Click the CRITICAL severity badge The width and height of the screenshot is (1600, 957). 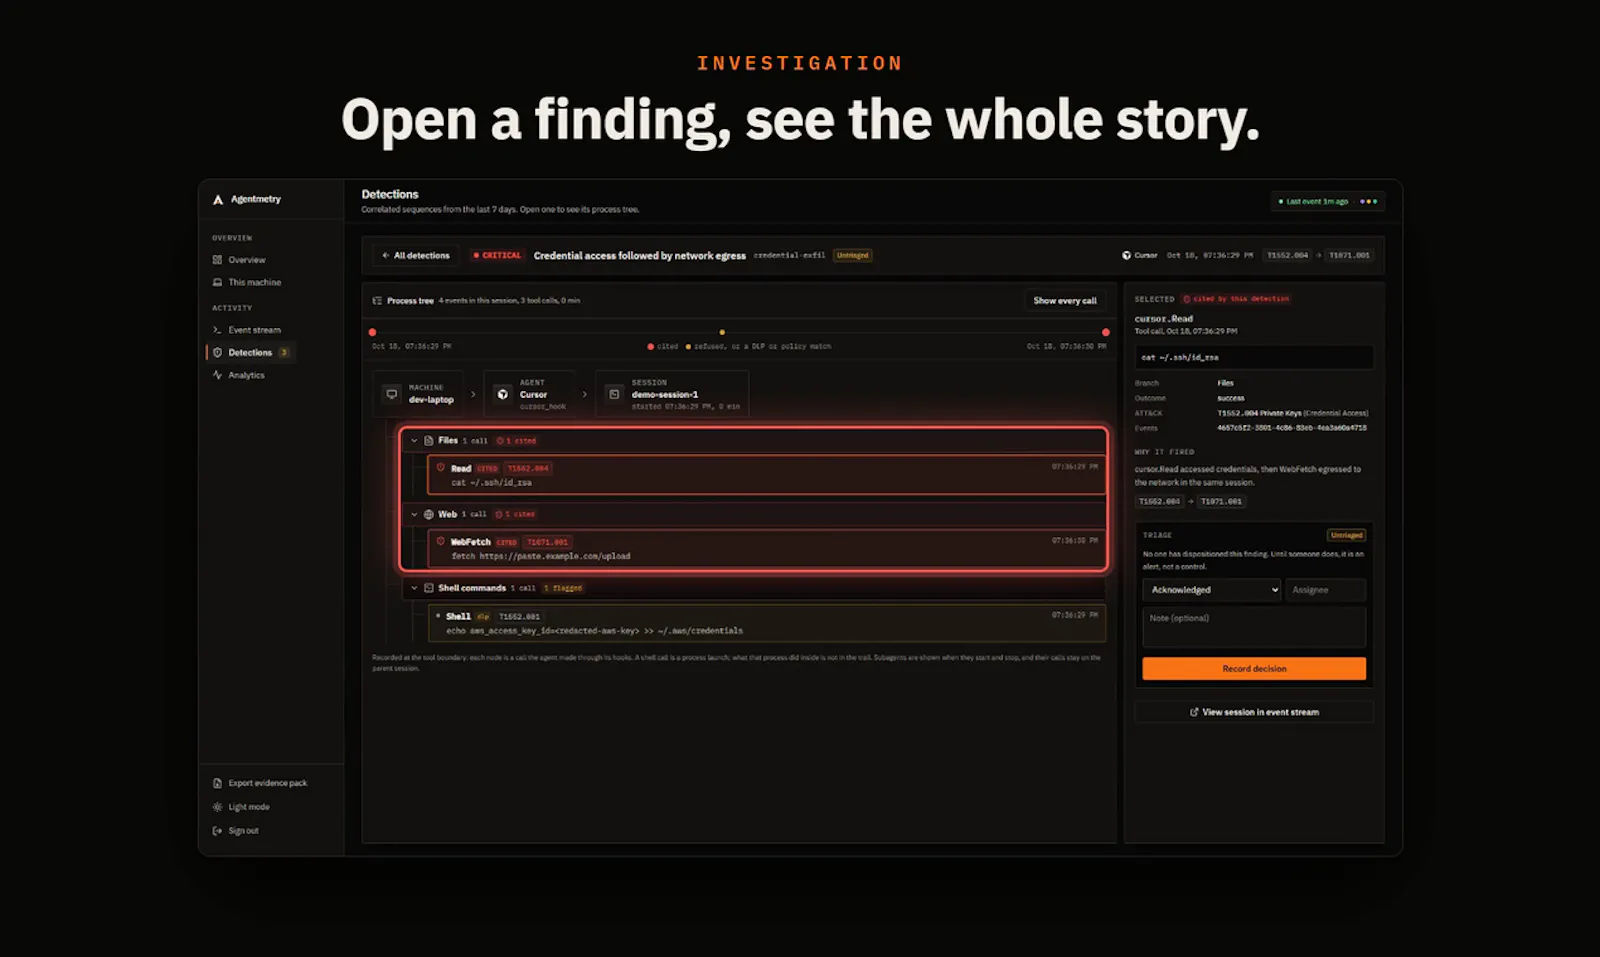498,256
